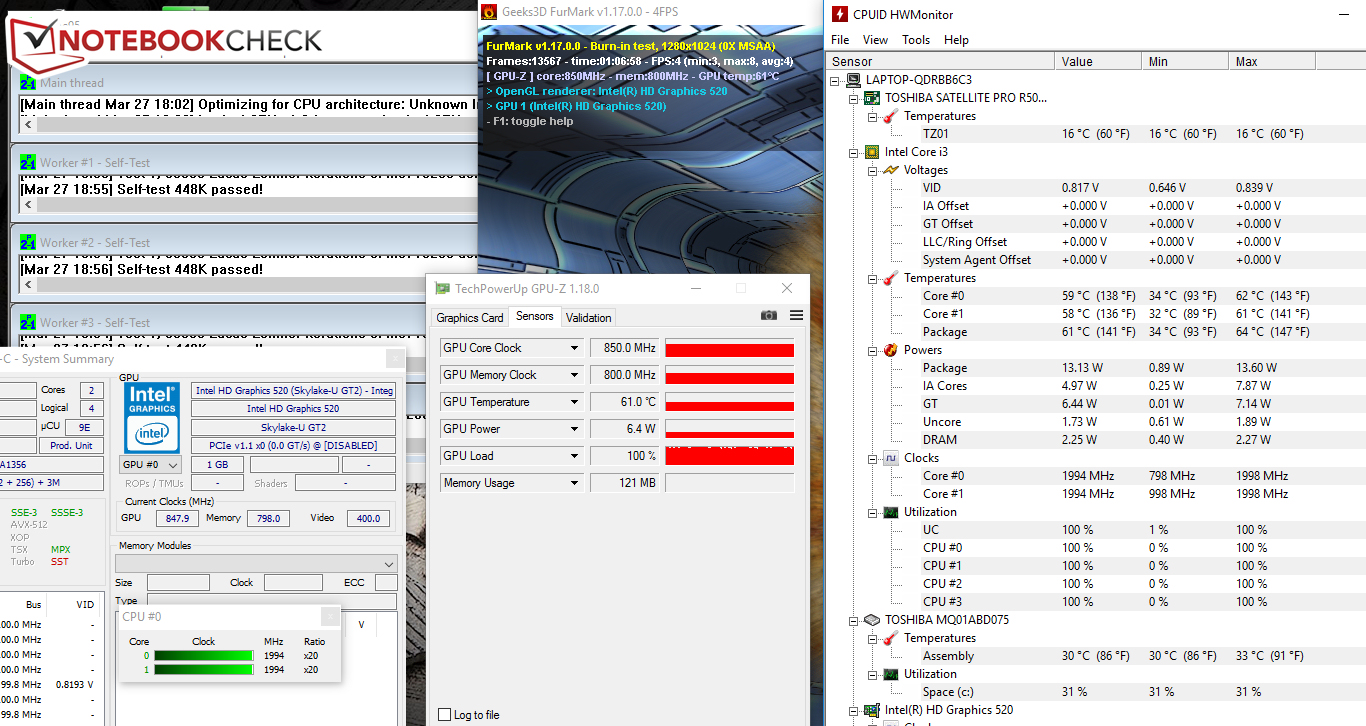Click the Intel Graphics logo in System Summary
Image resolution: width=1366 pixels, height=726 pixels.
(153, 417)
